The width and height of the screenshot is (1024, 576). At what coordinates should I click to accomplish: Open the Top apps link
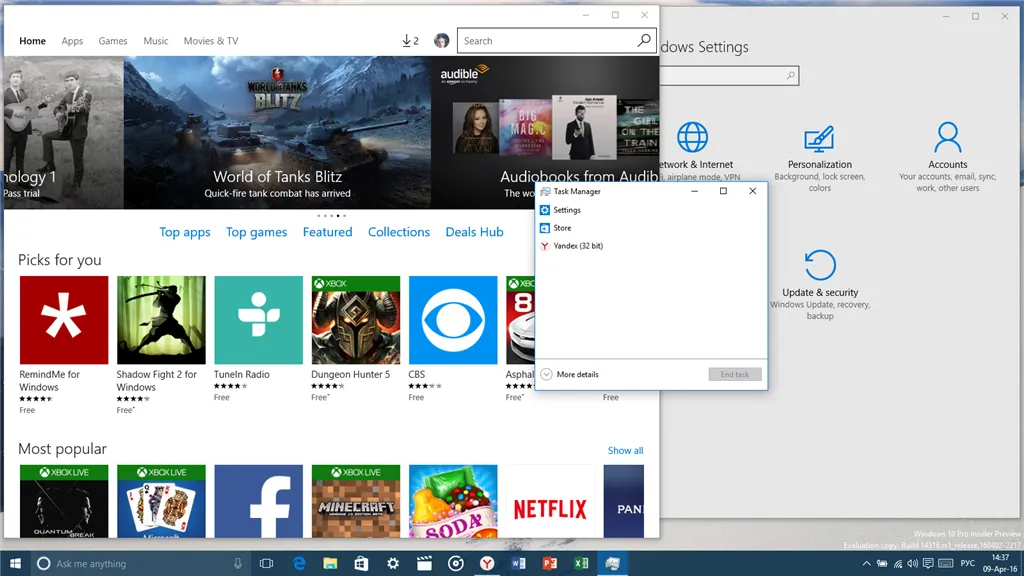click(185, 232)
